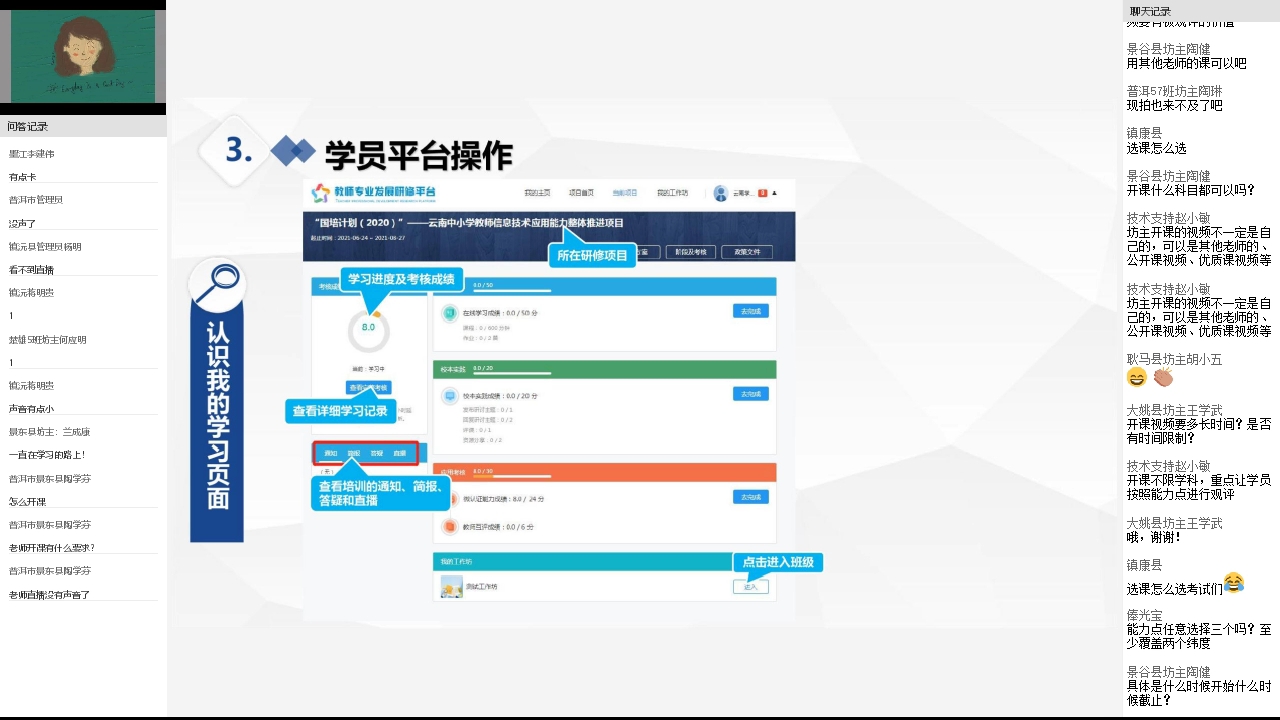Screen dimensions: 1280x720
Task: Select the green 在线学习成绩 book icon
Action: coord(450,313)
